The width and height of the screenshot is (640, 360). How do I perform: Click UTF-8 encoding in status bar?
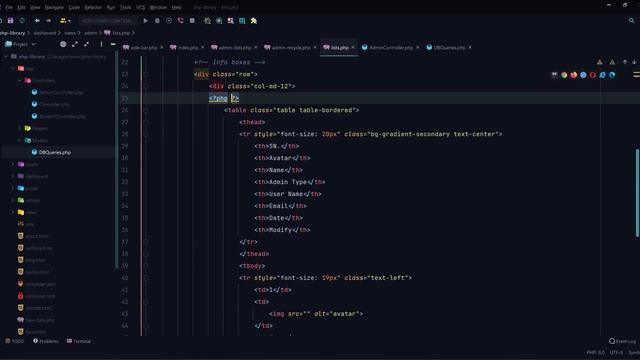pos(616,353)
